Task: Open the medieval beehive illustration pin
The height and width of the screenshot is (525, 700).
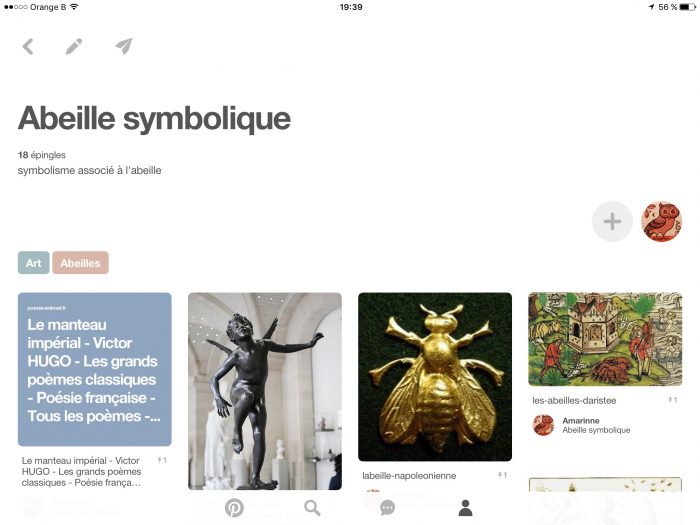Action: 605,339
